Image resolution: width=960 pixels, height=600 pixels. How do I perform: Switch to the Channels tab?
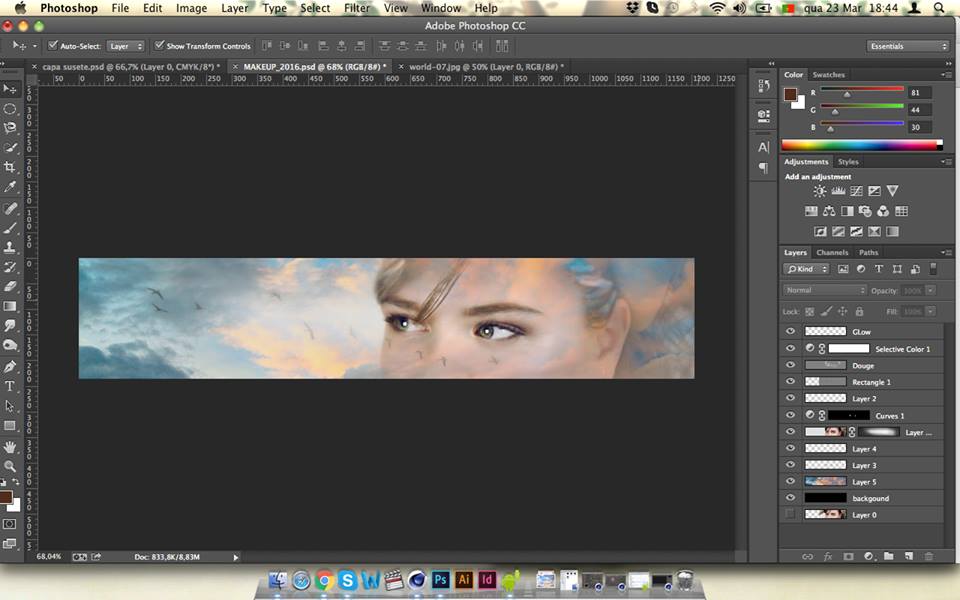(x=832, y=253)
